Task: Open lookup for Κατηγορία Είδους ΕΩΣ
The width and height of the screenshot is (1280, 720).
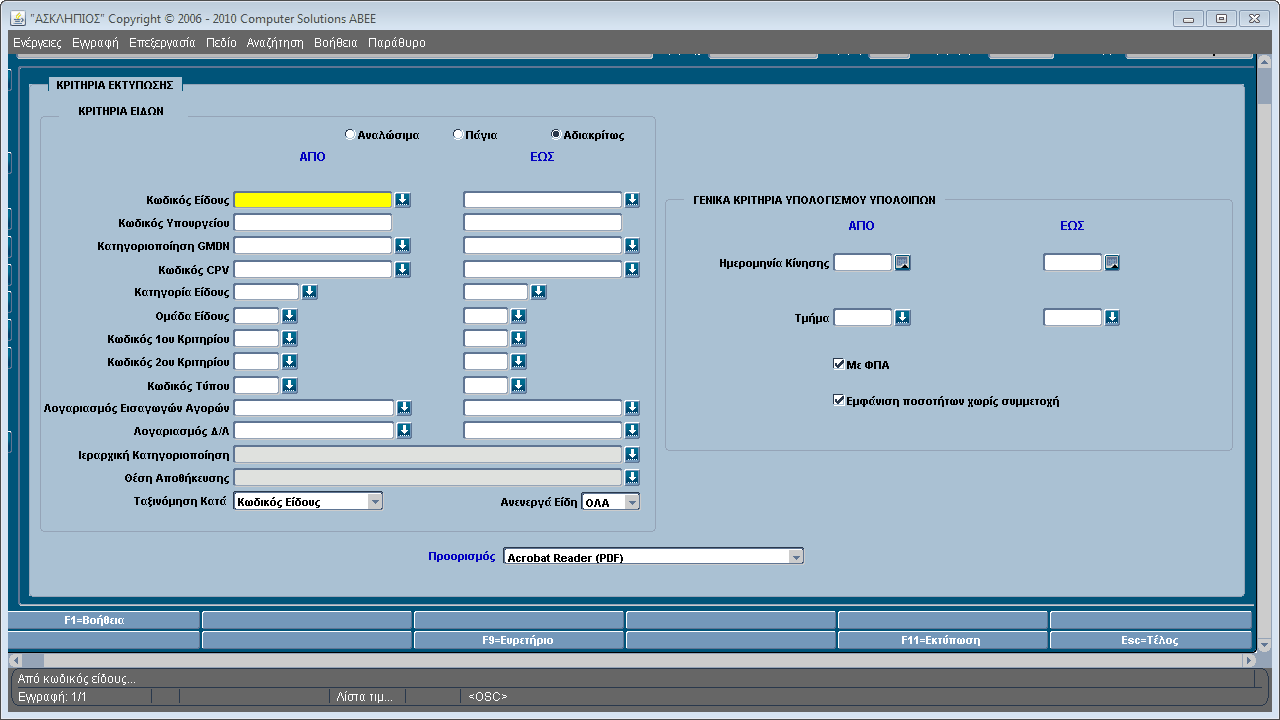Action: 538,292
